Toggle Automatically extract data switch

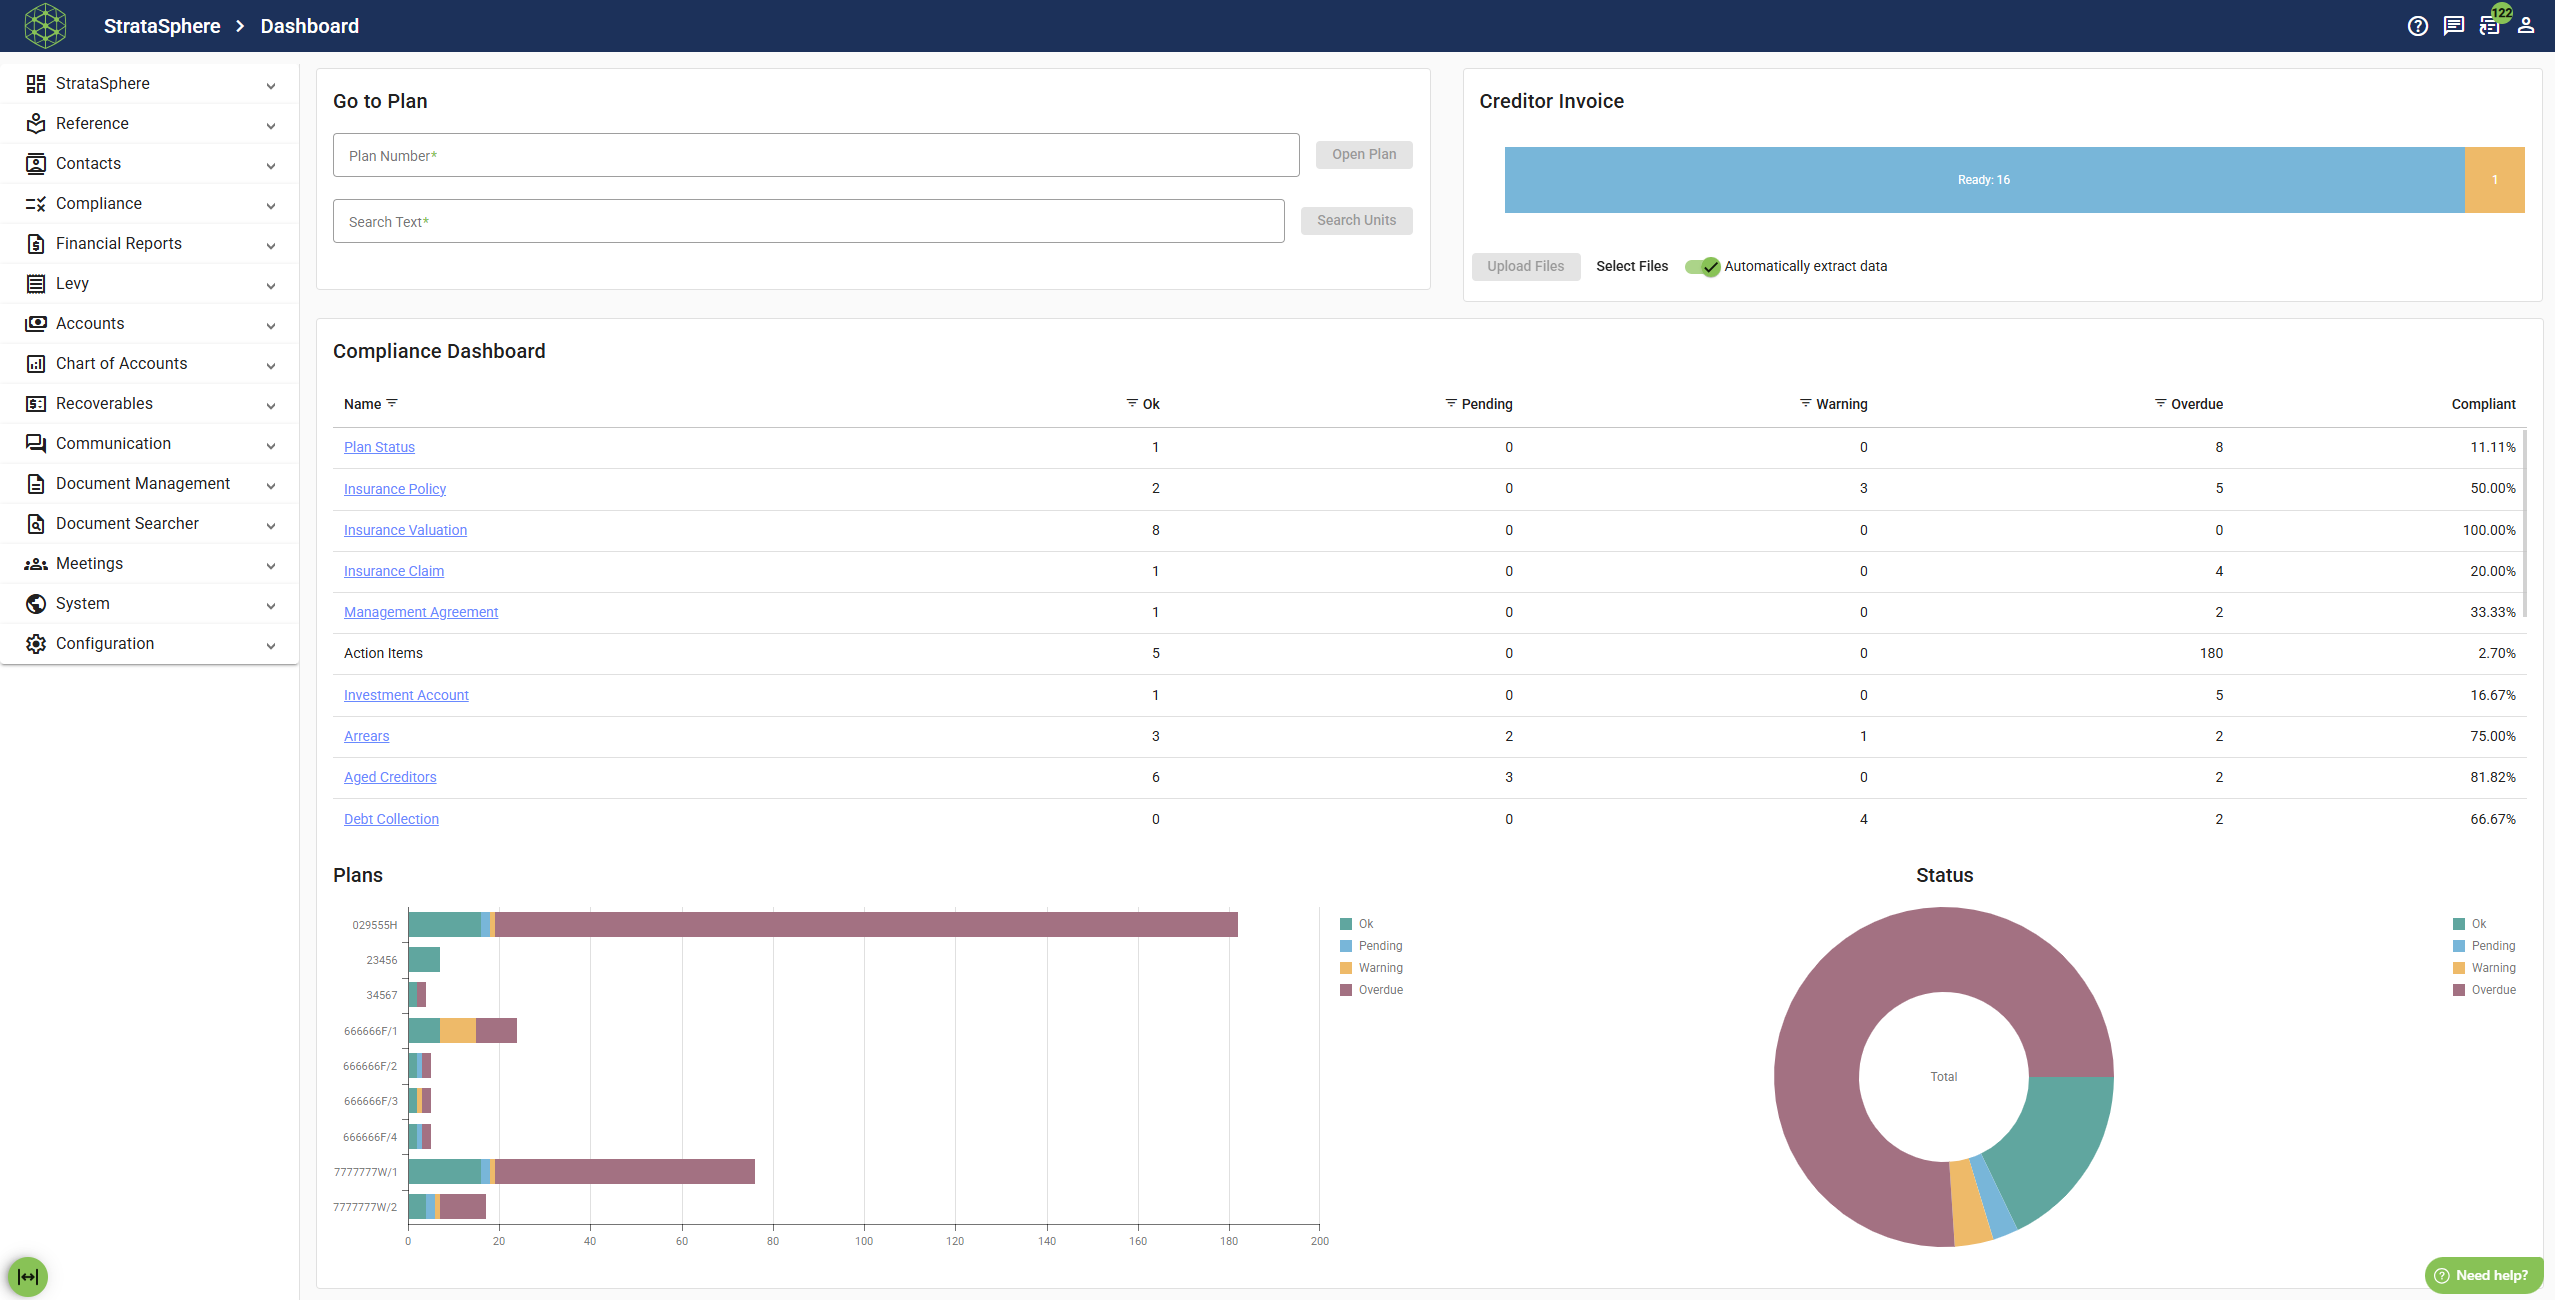1702,266
